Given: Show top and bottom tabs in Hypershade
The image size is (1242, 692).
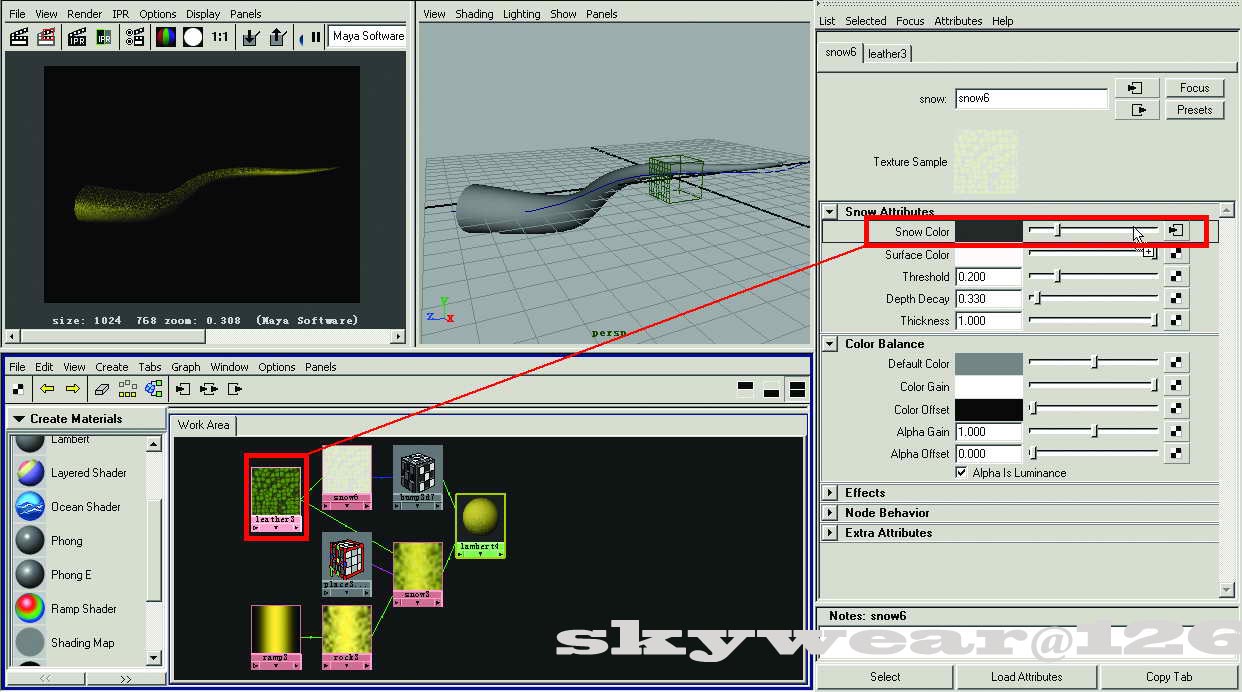Looking at the screenshot, I should pyautogui.click(x=797, y=388).
